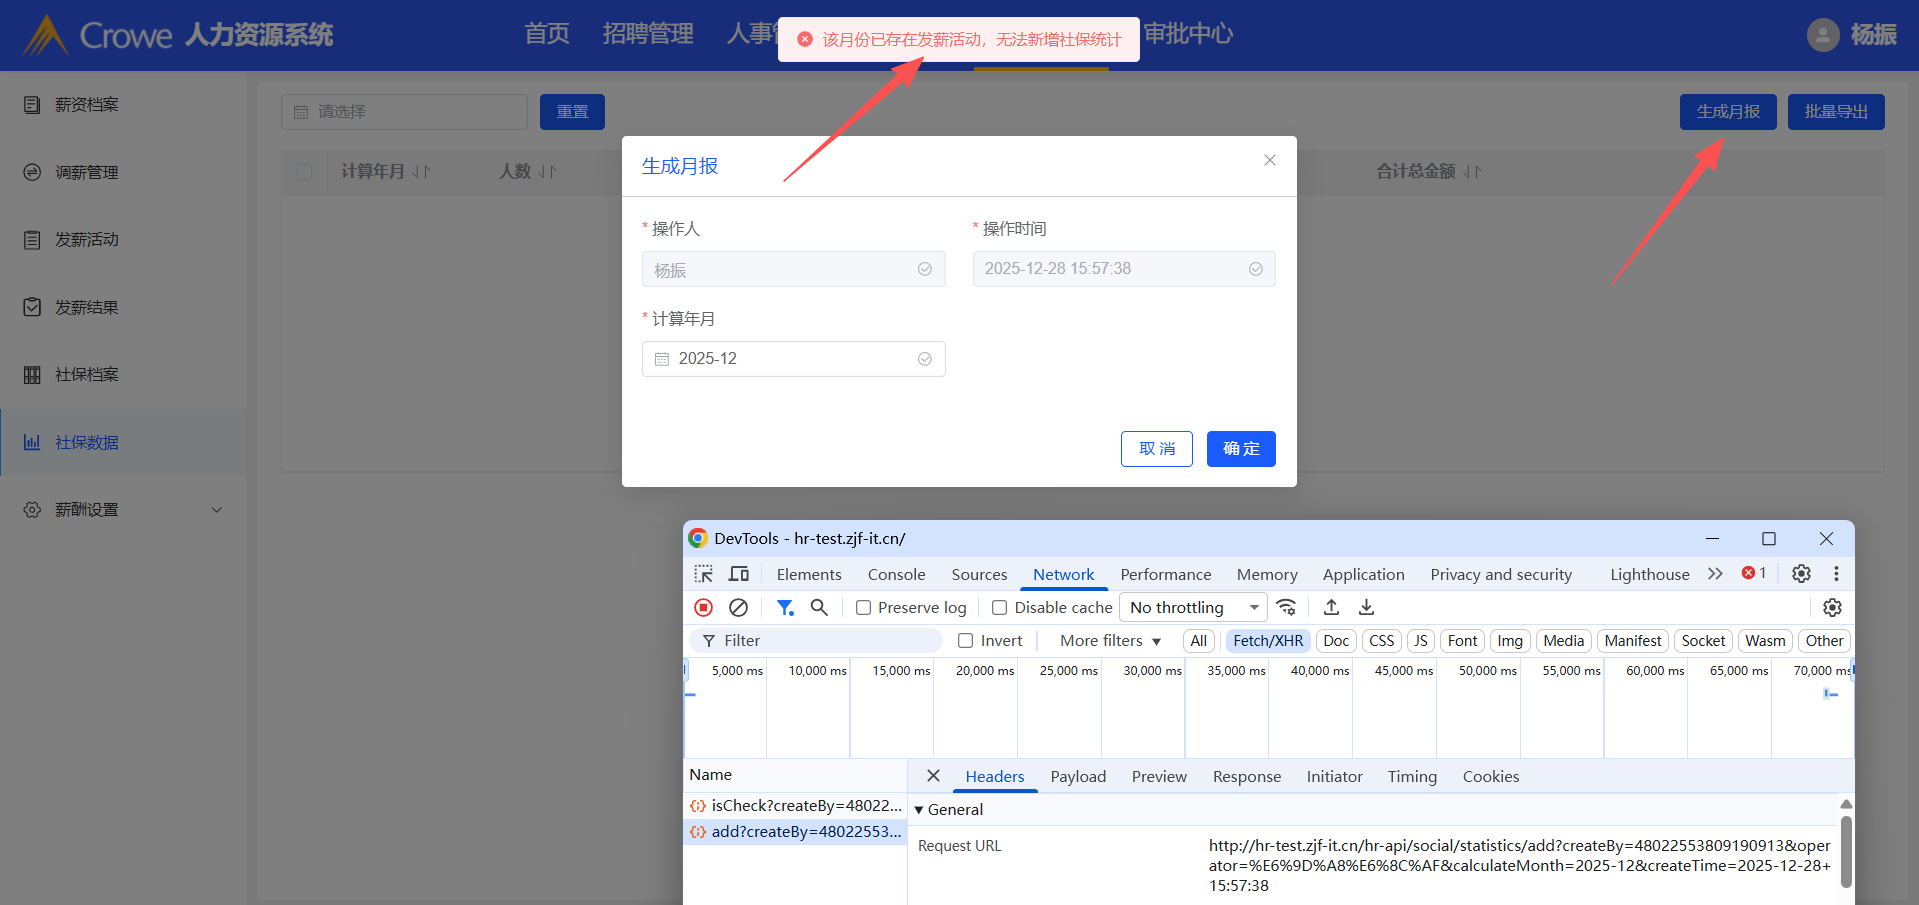Toggle the device toolbar icon

(739, 574)
